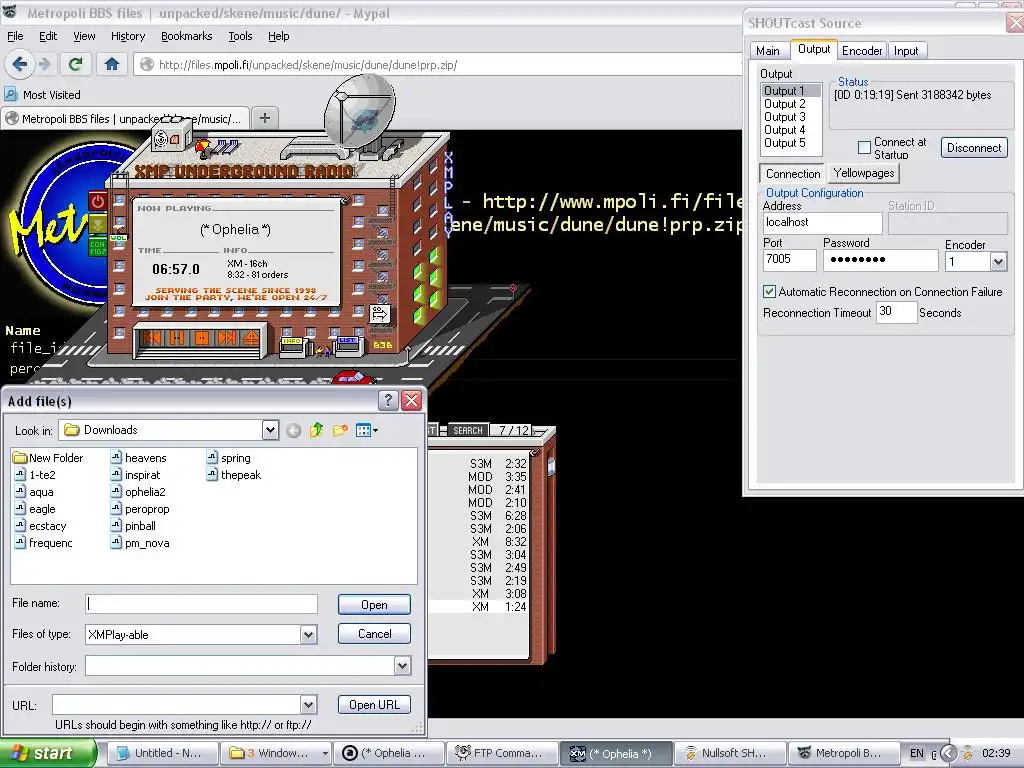Image resolution: width=1024 pixels, height=768 pixels.
Task: Click the File name input field
Action: point(201,603)
